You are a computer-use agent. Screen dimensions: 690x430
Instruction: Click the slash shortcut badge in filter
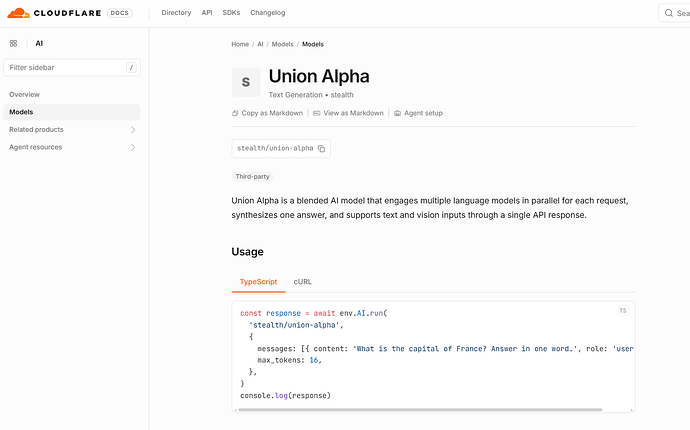131,67
